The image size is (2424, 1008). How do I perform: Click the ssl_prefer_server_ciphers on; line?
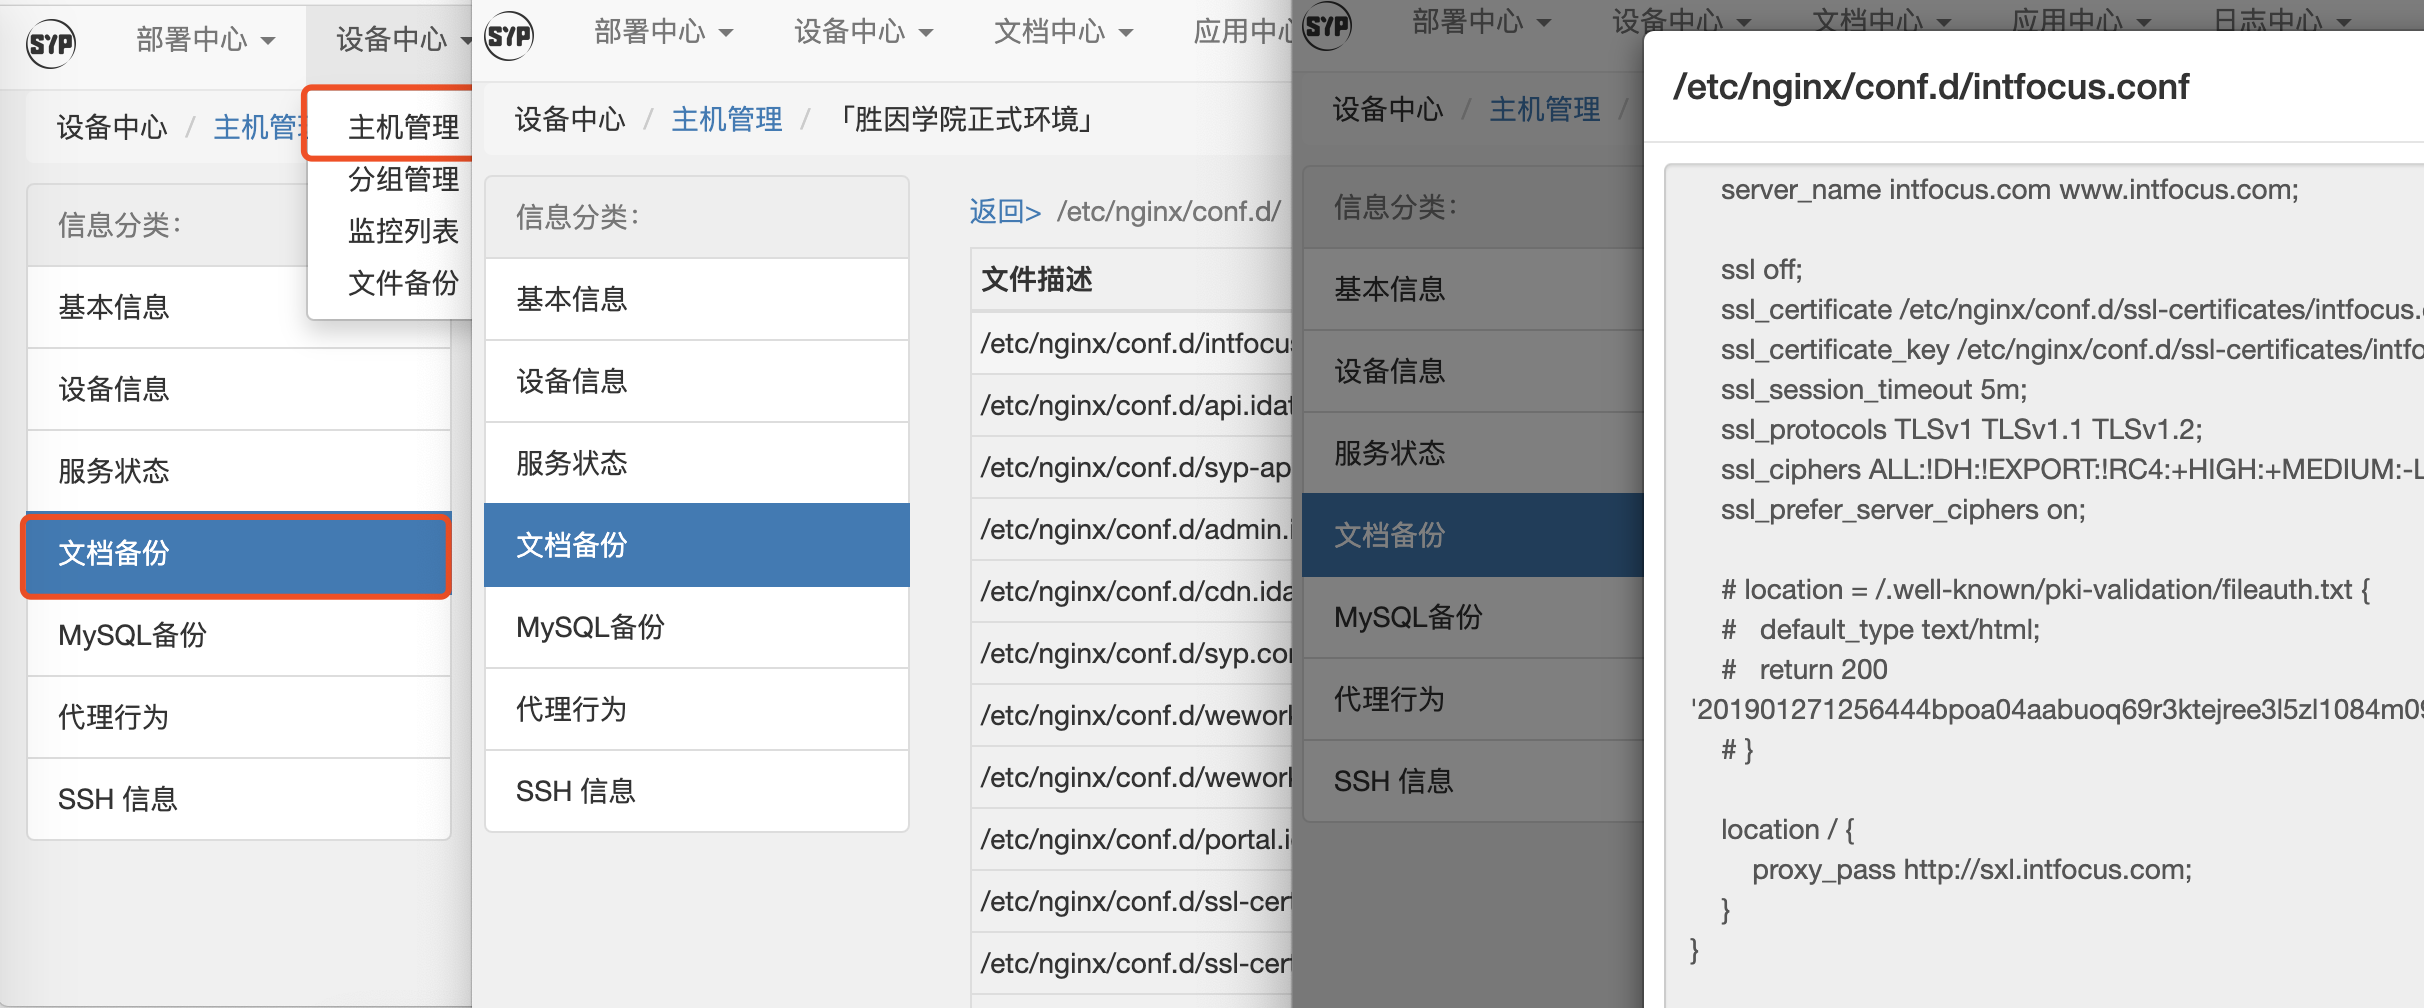1903,509
